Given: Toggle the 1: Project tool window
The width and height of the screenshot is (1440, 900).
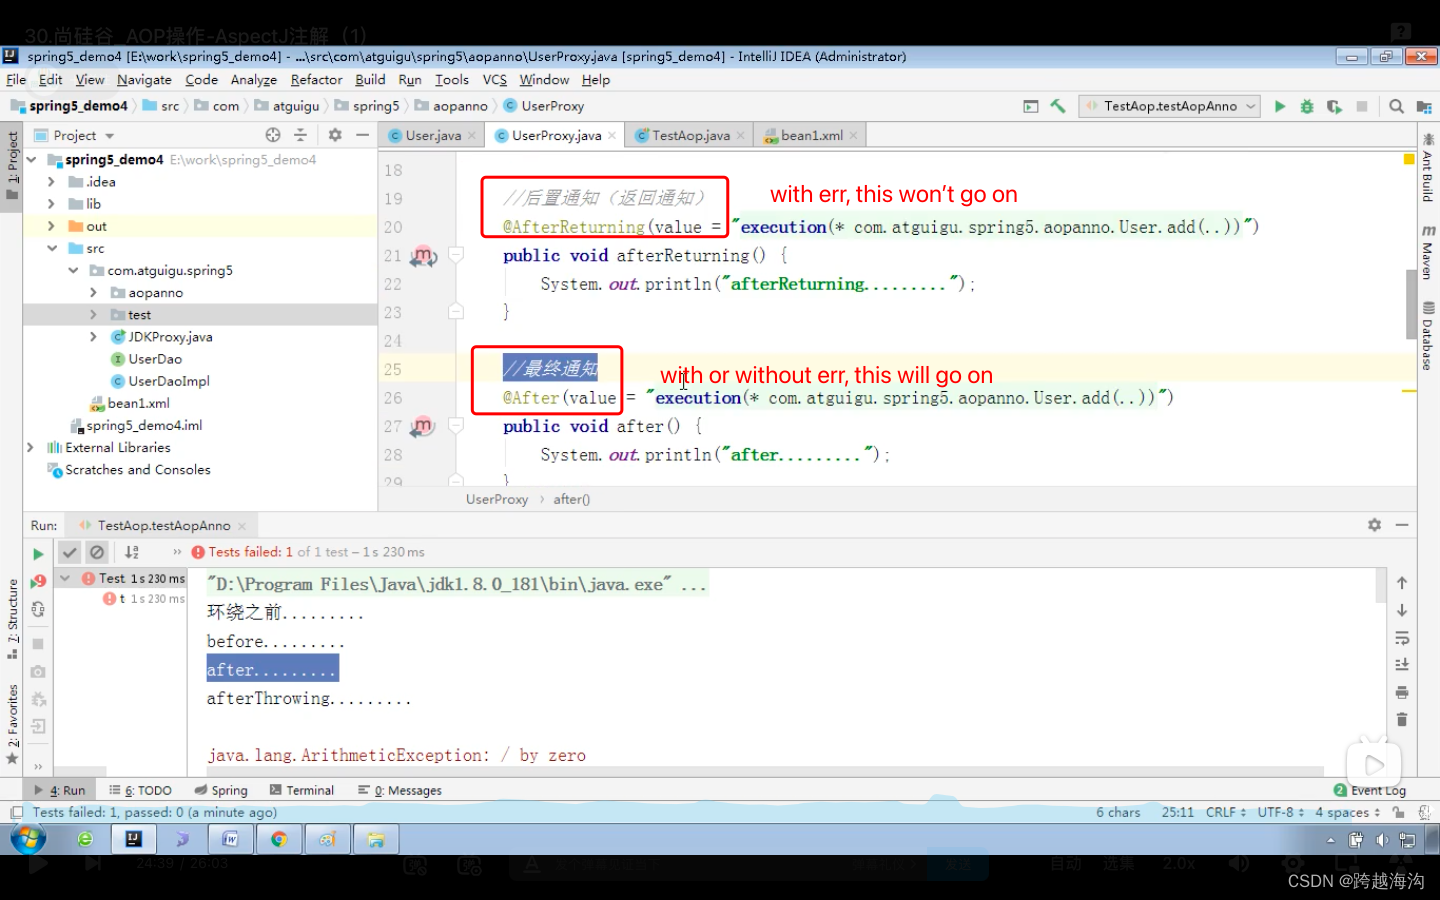Looking at the screenshot, I should [x=12, y=165].
